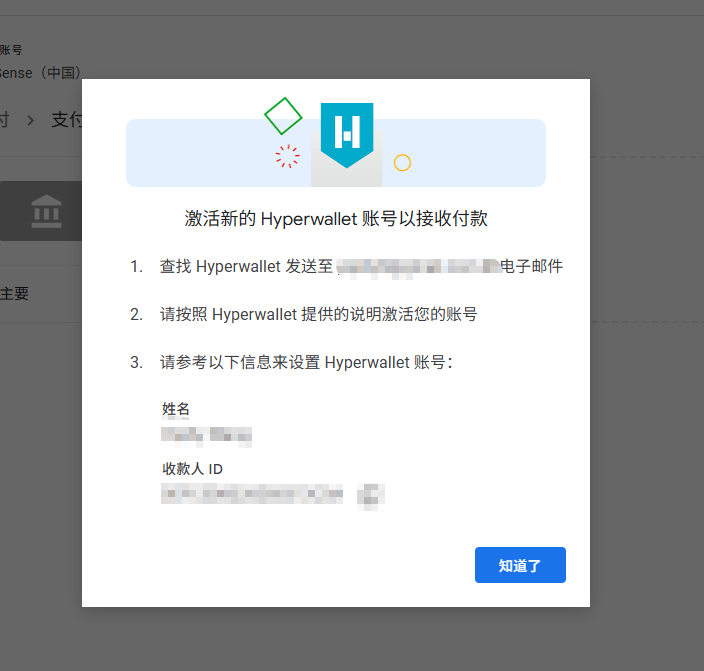
Task: Select the dialog title 激活新的 Hyperwallet 账号以接收付款
Action: click(336, 219)
